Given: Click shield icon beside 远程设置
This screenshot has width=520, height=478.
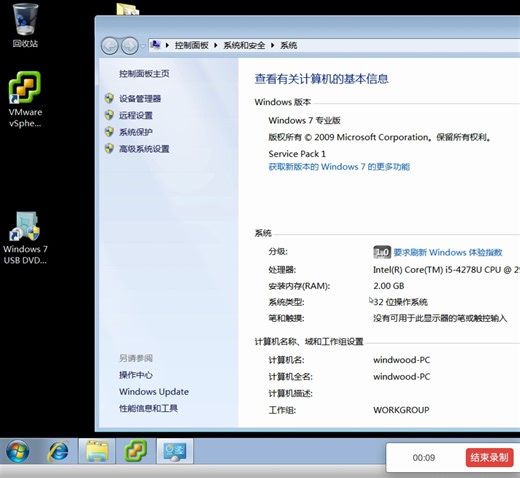Looking at the screenshot, I should [x=109, y=115].
